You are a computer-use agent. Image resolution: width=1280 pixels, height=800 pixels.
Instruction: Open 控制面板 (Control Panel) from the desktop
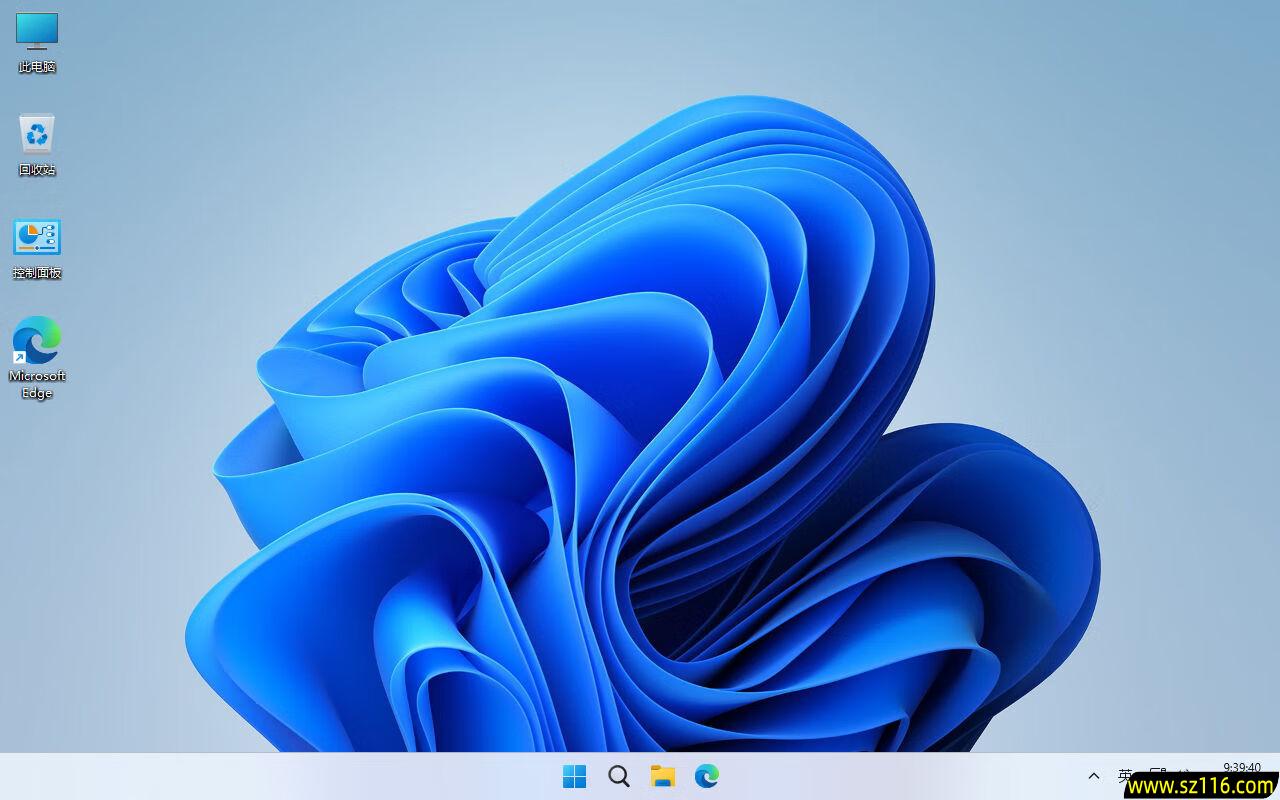(x=36, y=247)
